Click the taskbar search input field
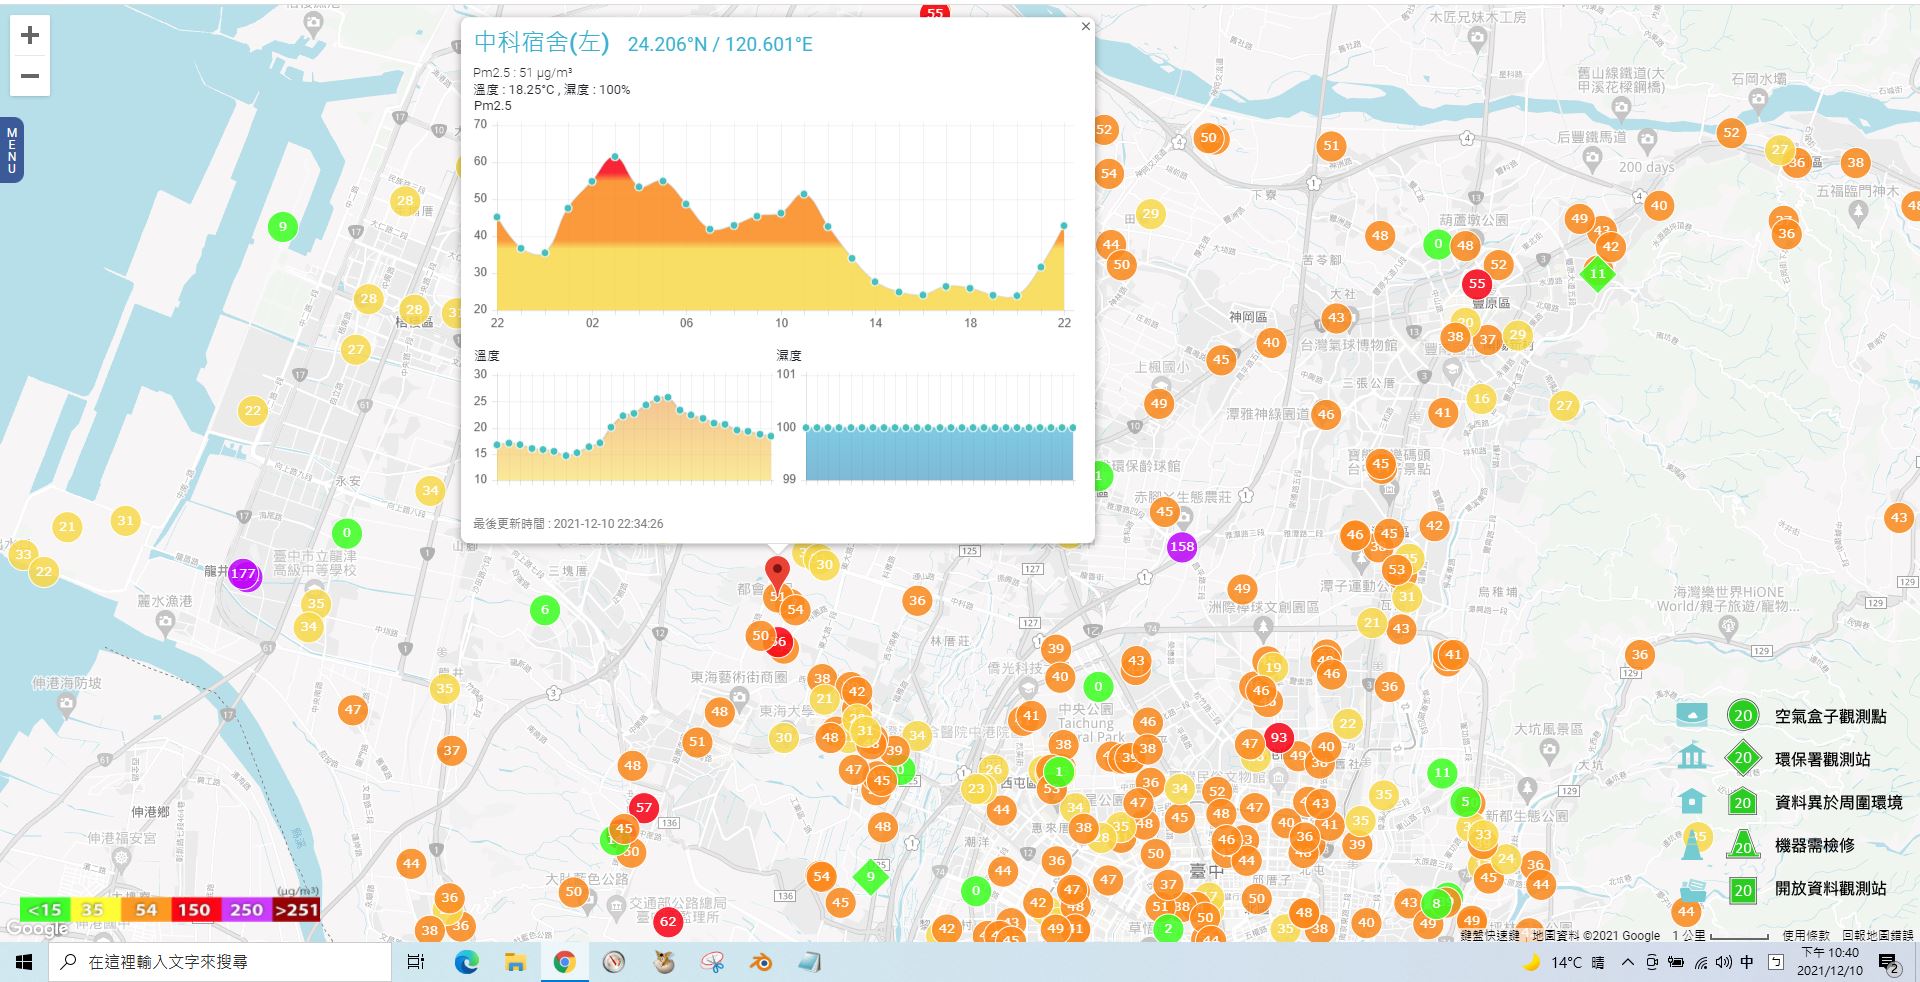The width and height of the screenshot is (1920, 982). click(220, 962)
